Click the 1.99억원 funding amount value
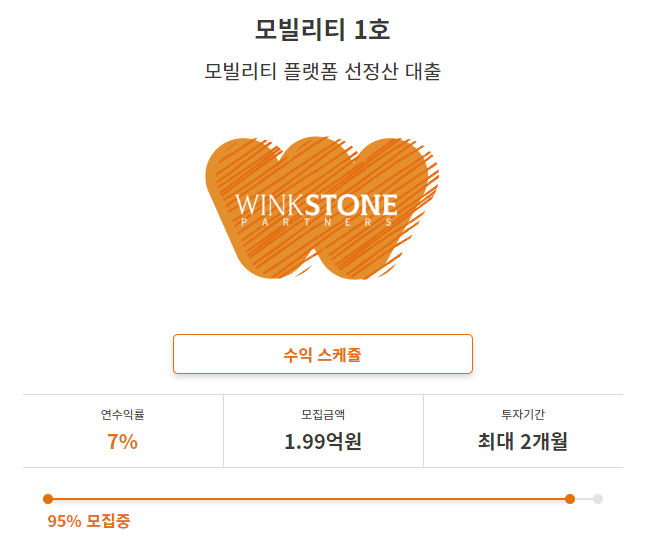The height and width of the screenshot is (545, 648). pyautogui.click(x=323, y=441)
